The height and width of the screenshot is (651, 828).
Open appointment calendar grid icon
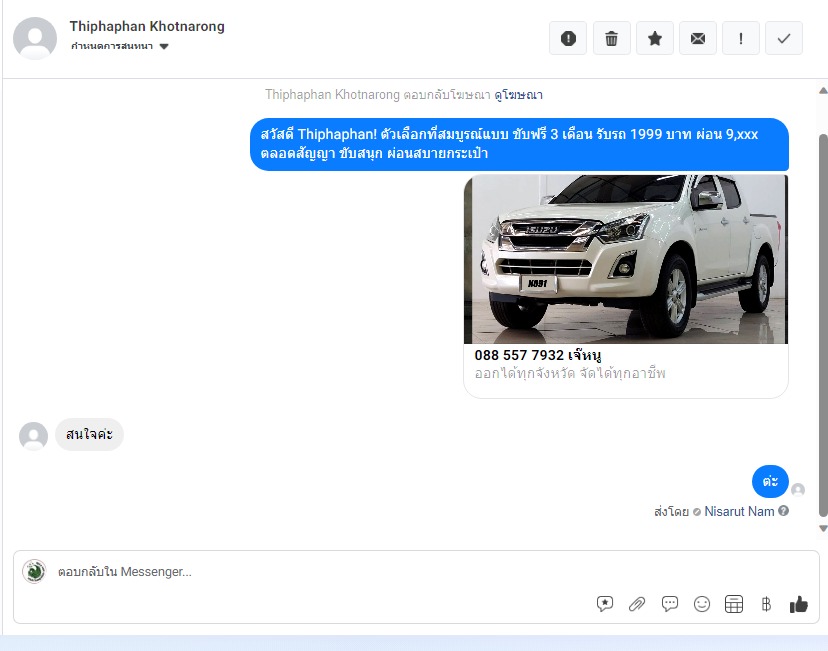point(734,603)
